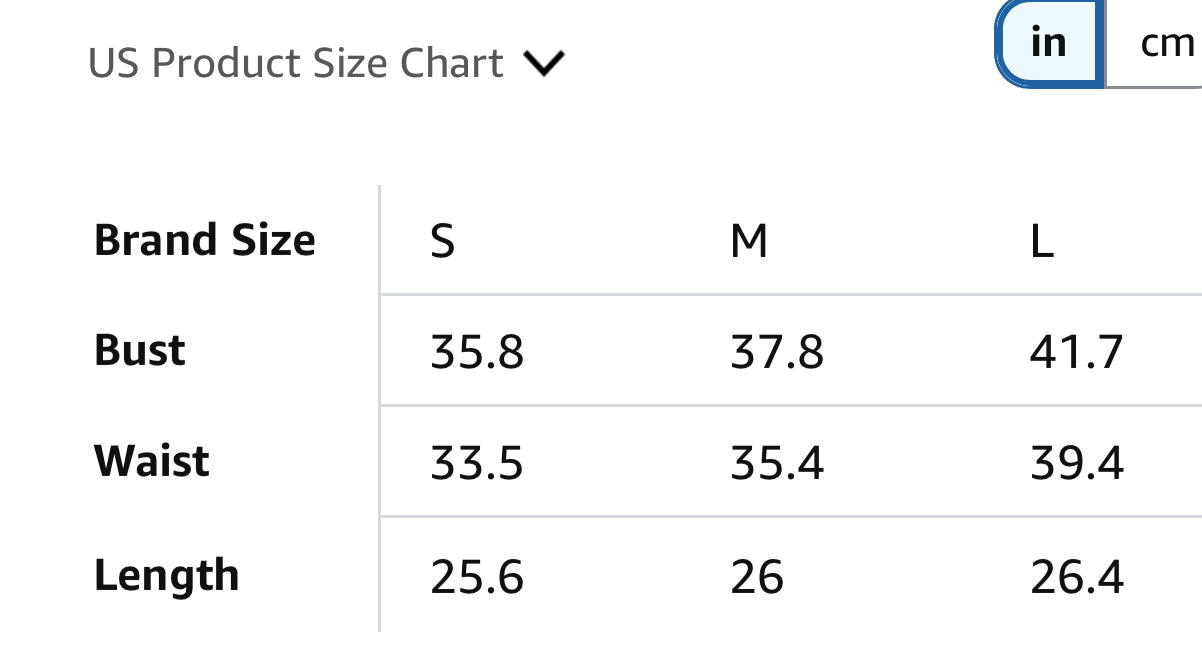Click the 35.8 bust value for S

477,352
